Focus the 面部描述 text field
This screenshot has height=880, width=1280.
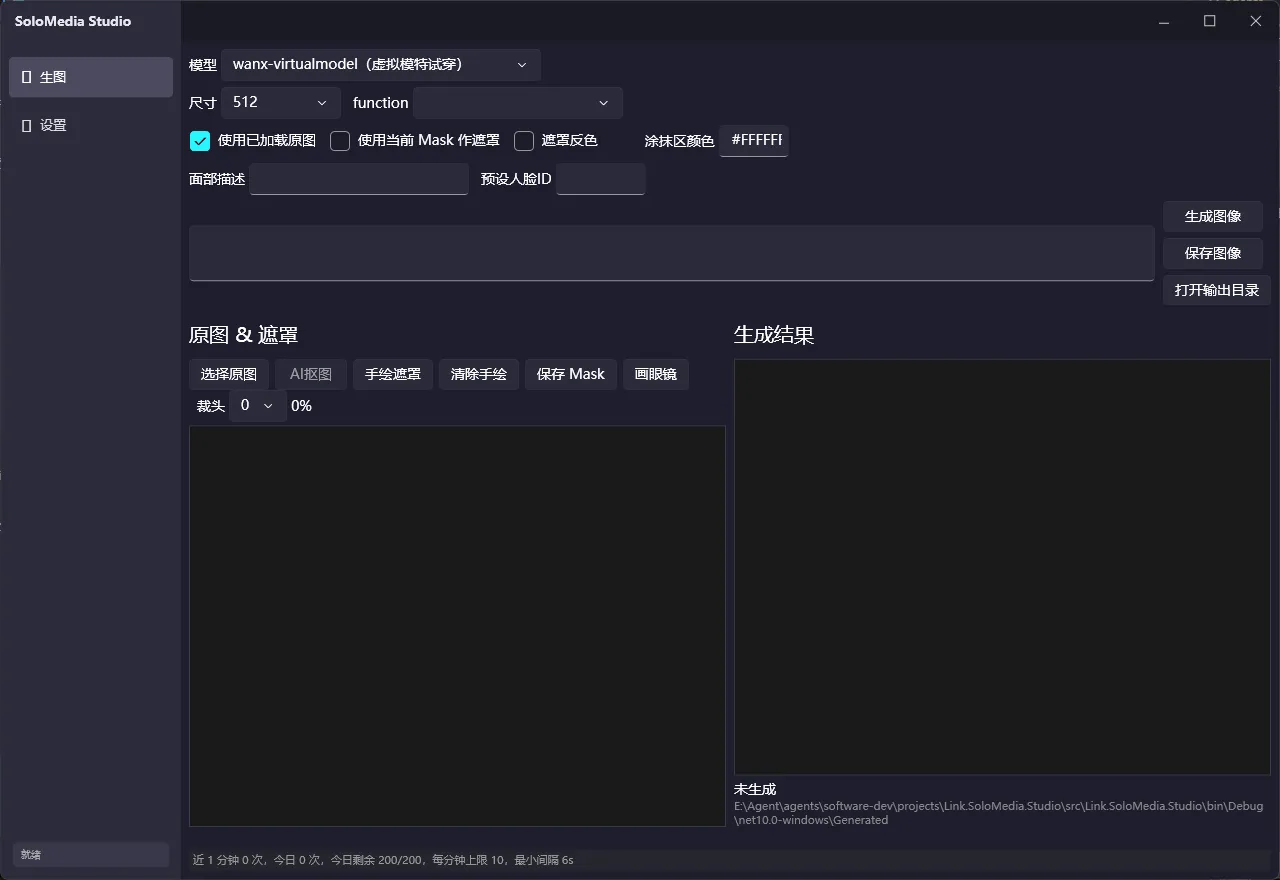[359, 179]
